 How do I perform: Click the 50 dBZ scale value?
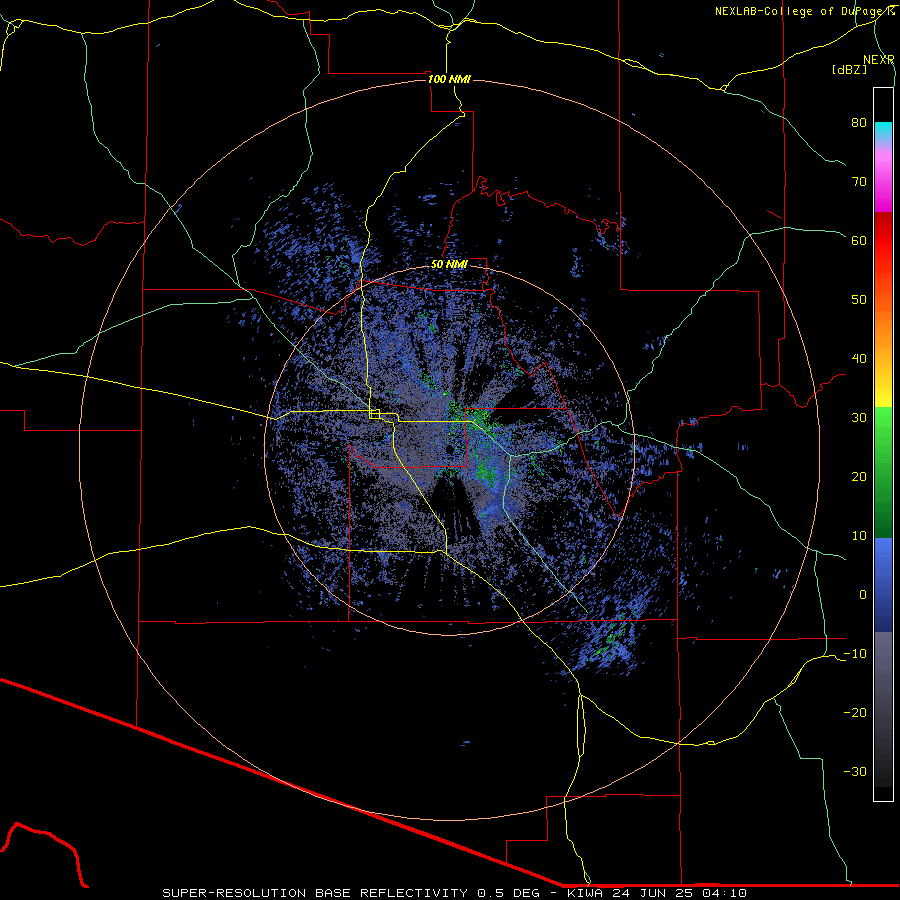pos(859,300)
